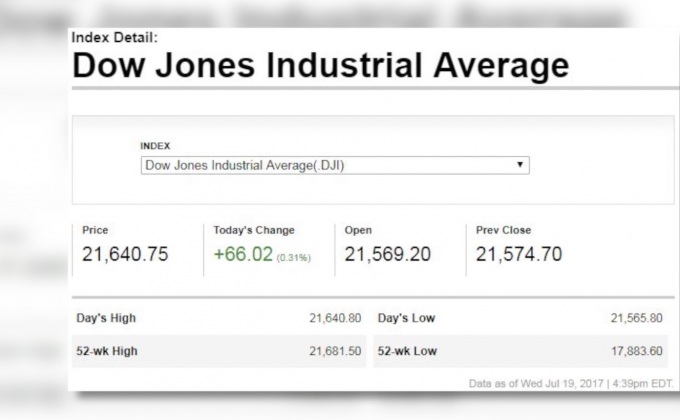Click the Day's High row label
This screenshot has width=680, height=420.
[106, 318]
